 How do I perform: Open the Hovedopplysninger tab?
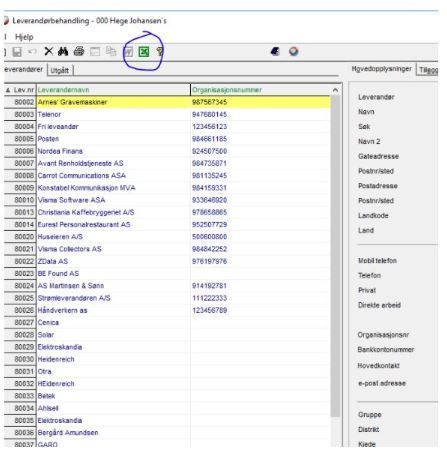tap(381, 69)
